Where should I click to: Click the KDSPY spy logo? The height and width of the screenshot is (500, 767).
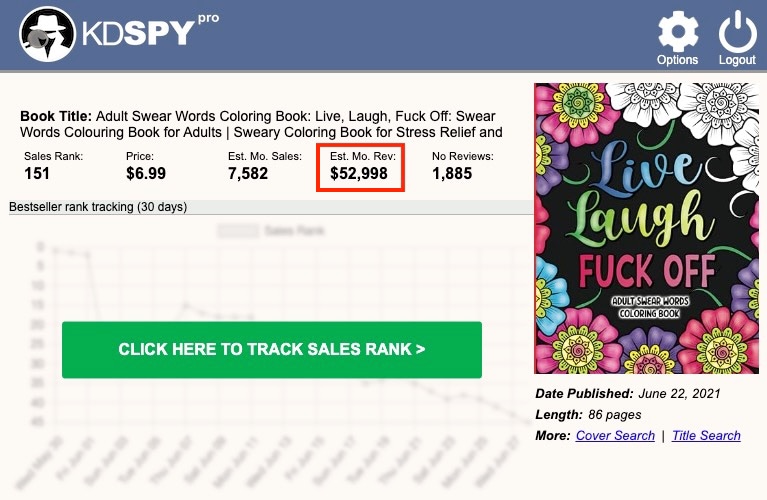pos(44,35)
